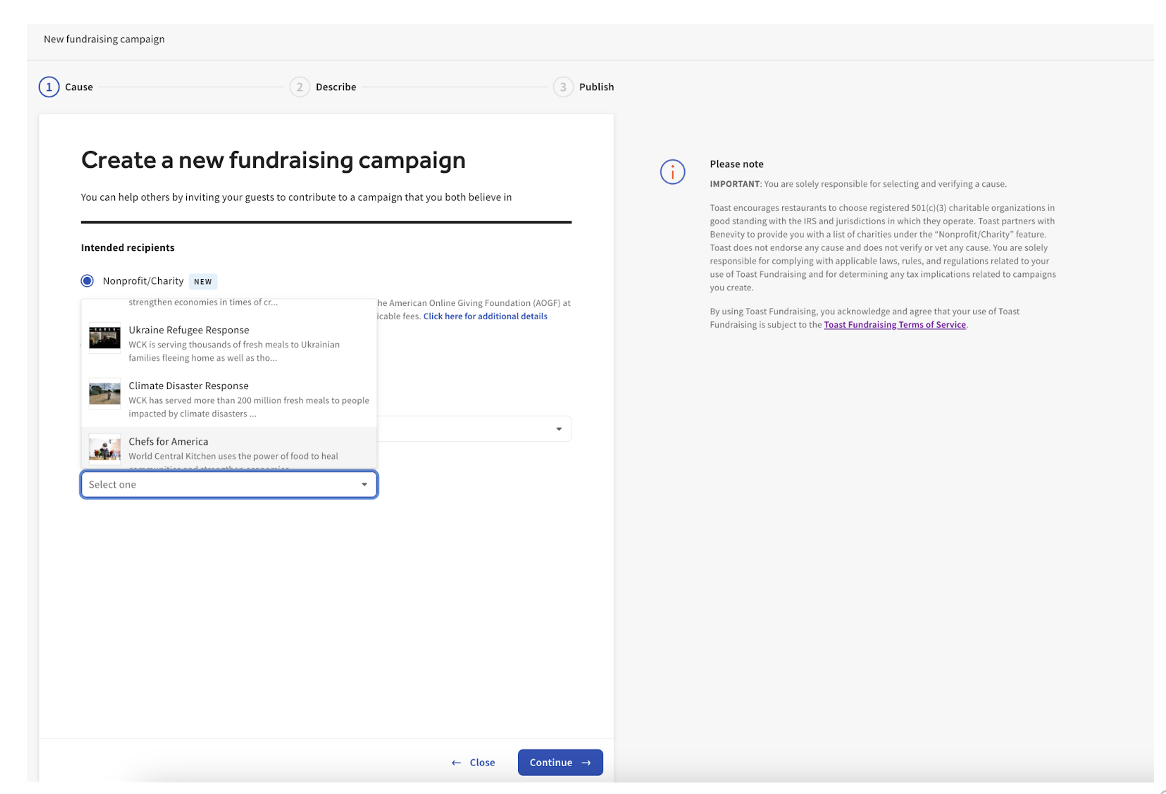Screen dimensions: 1166x794
Task: Open the 'Select one' combo box
Action: 220,485
